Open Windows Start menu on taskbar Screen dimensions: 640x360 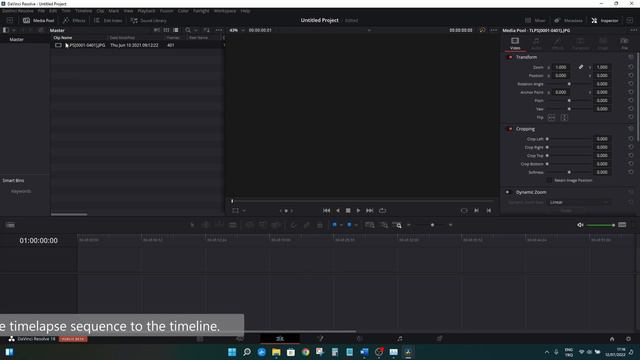point(232,352)
